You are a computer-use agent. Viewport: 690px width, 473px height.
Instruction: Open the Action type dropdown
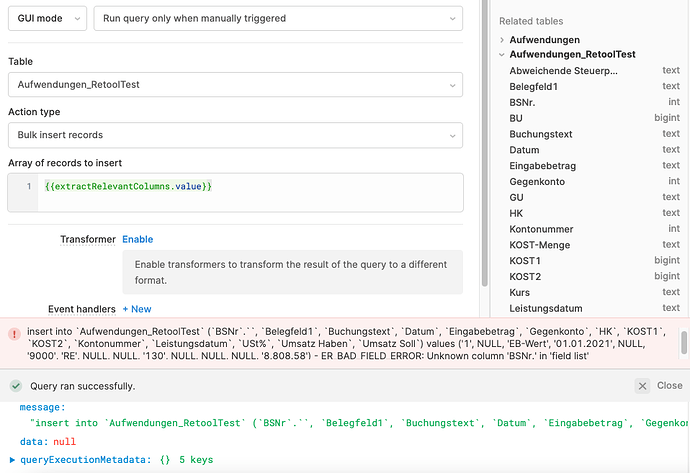[x=235, y=135]
